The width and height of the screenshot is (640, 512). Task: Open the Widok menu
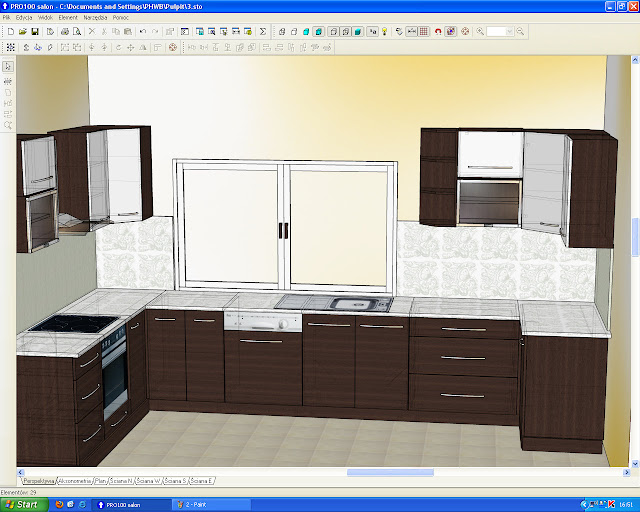(x=45, y=18)
